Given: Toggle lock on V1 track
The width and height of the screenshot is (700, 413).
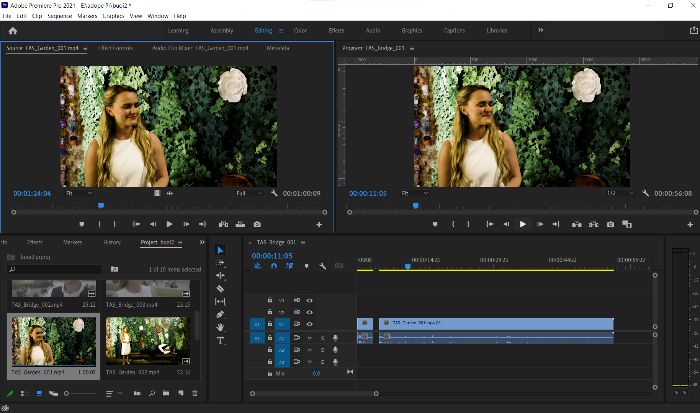Looking at the screenshot, I should tap(270, 324).
